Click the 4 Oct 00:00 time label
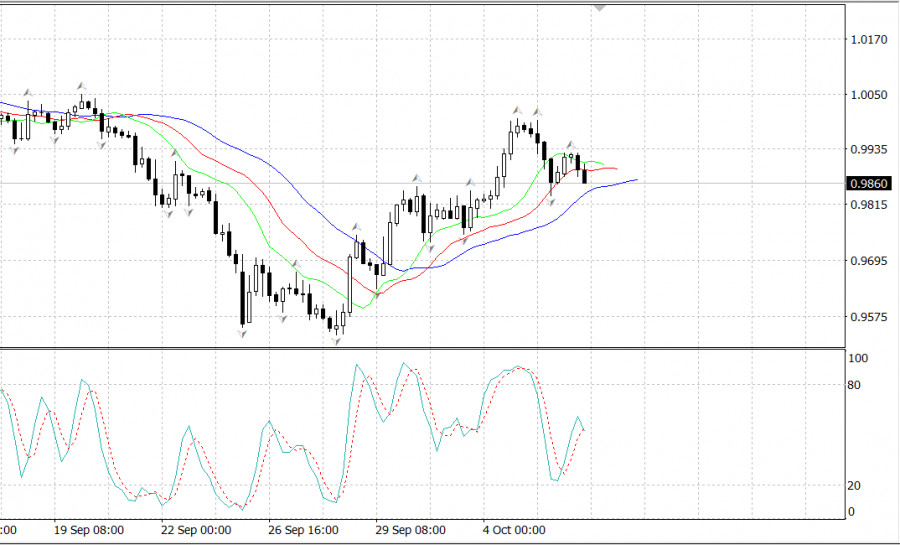Image resolution: width=900 pixels, height=545 pixels. pyautogui.click(x=515, y=530)
